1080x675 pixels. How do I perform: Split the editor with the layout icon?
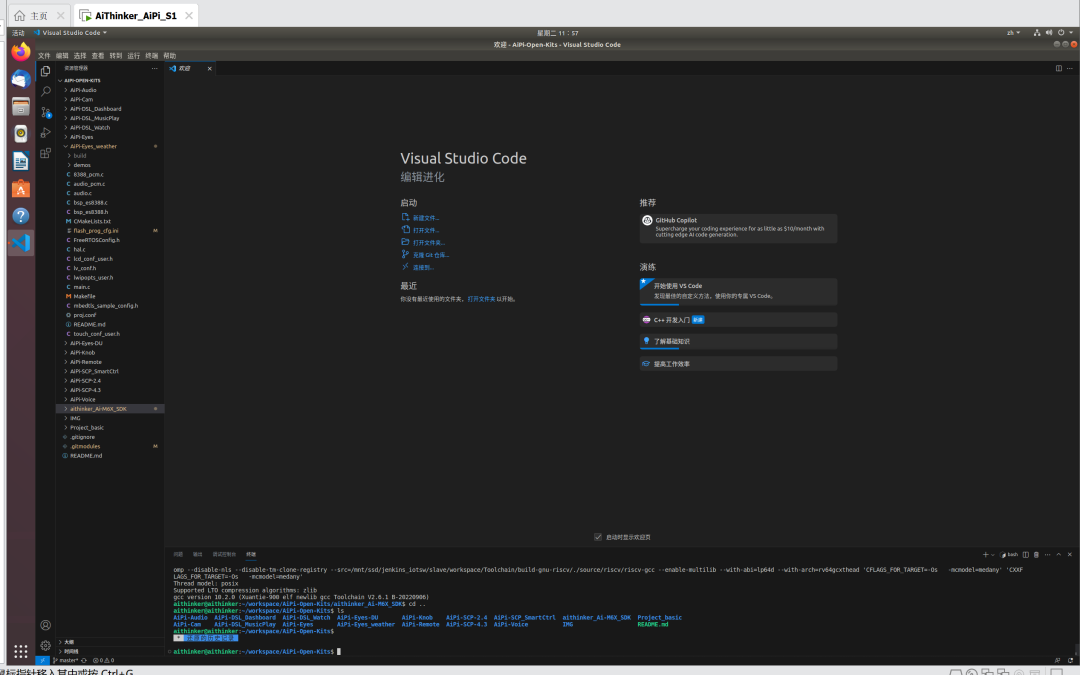(x=1058, y=68)
